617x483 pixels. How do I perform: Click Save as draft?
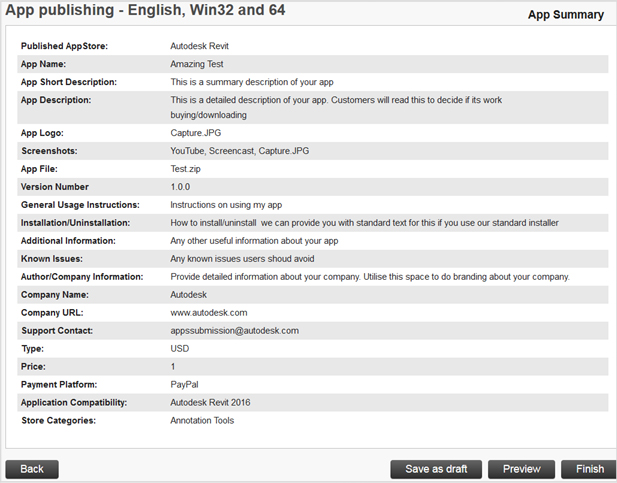pyautogui.click(x=436, y=469)
